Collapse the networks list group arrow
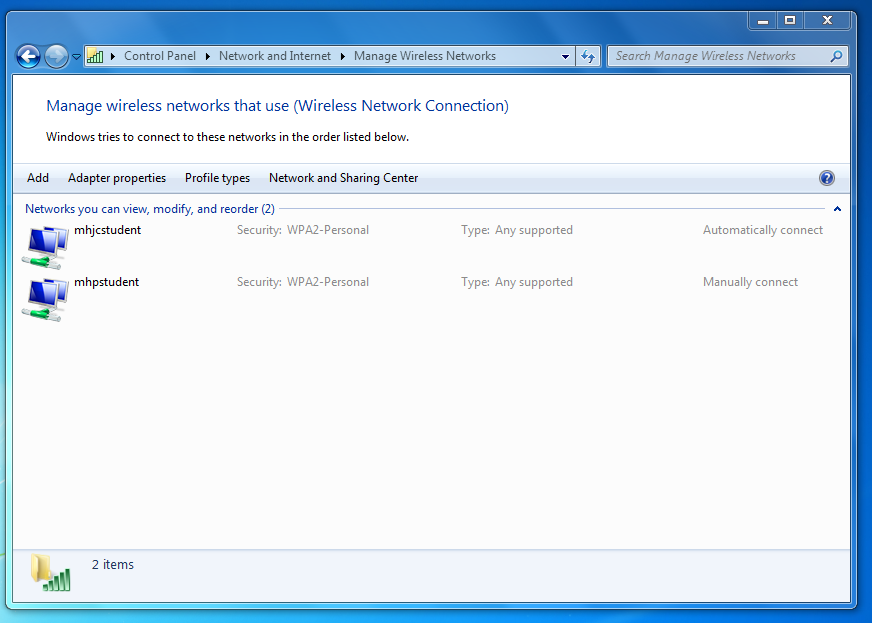Image resolution: width=872 pixels, height=623 pixels. tap(837, 209)
